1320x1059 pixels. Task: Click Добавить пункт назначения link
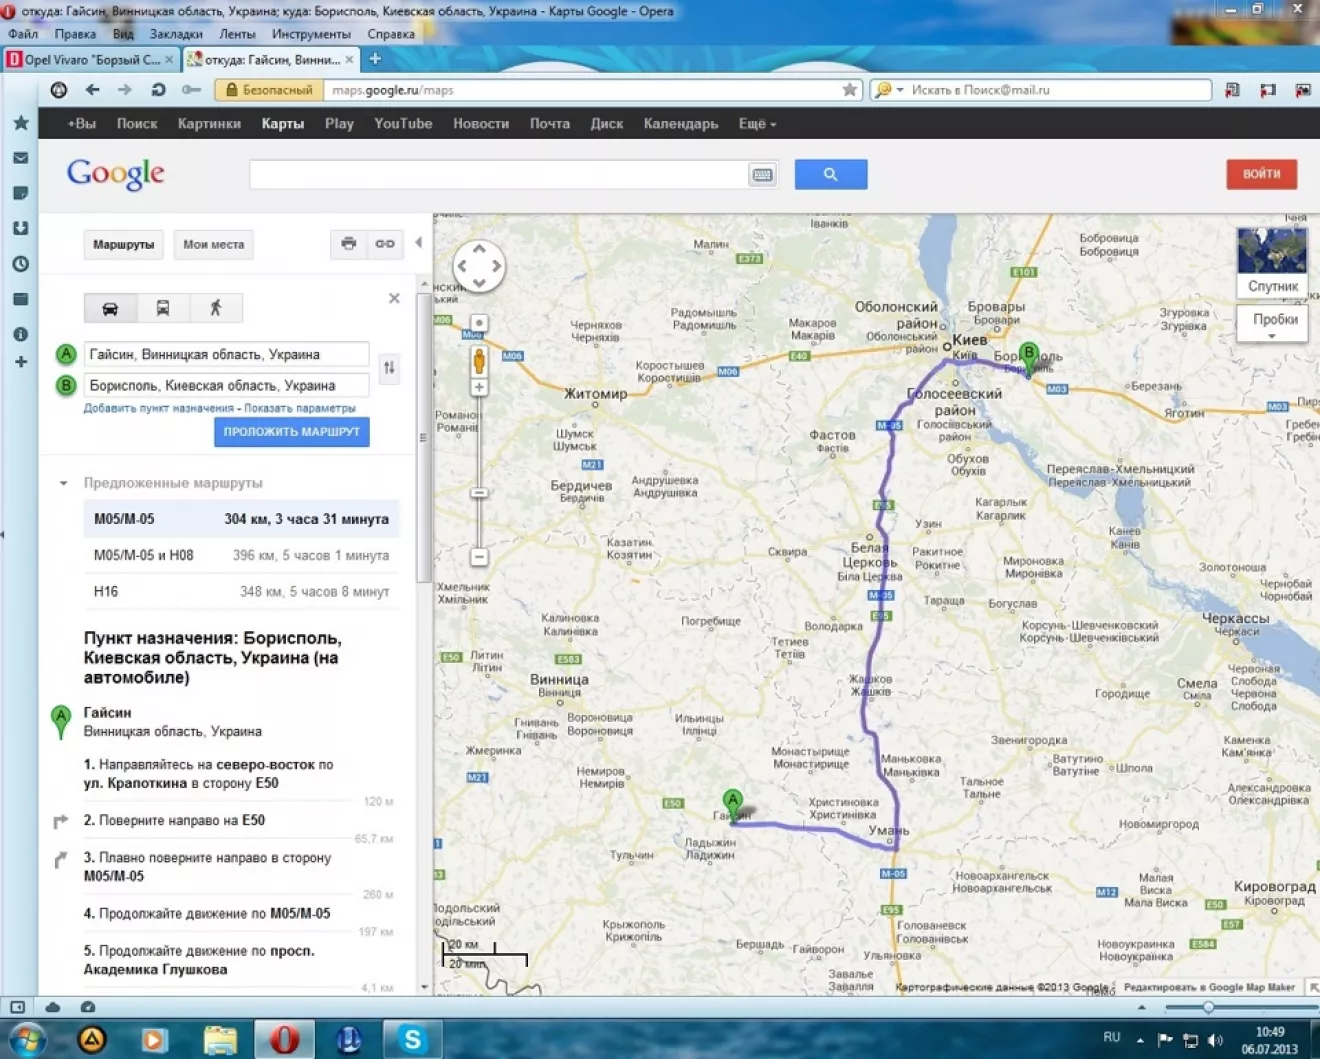coord(158,408)
